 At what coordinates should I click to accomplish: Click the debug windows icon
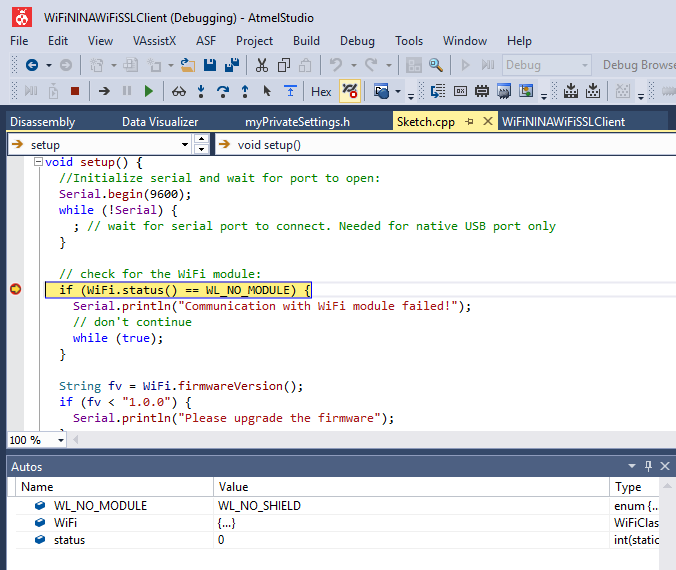pos(382,91)
